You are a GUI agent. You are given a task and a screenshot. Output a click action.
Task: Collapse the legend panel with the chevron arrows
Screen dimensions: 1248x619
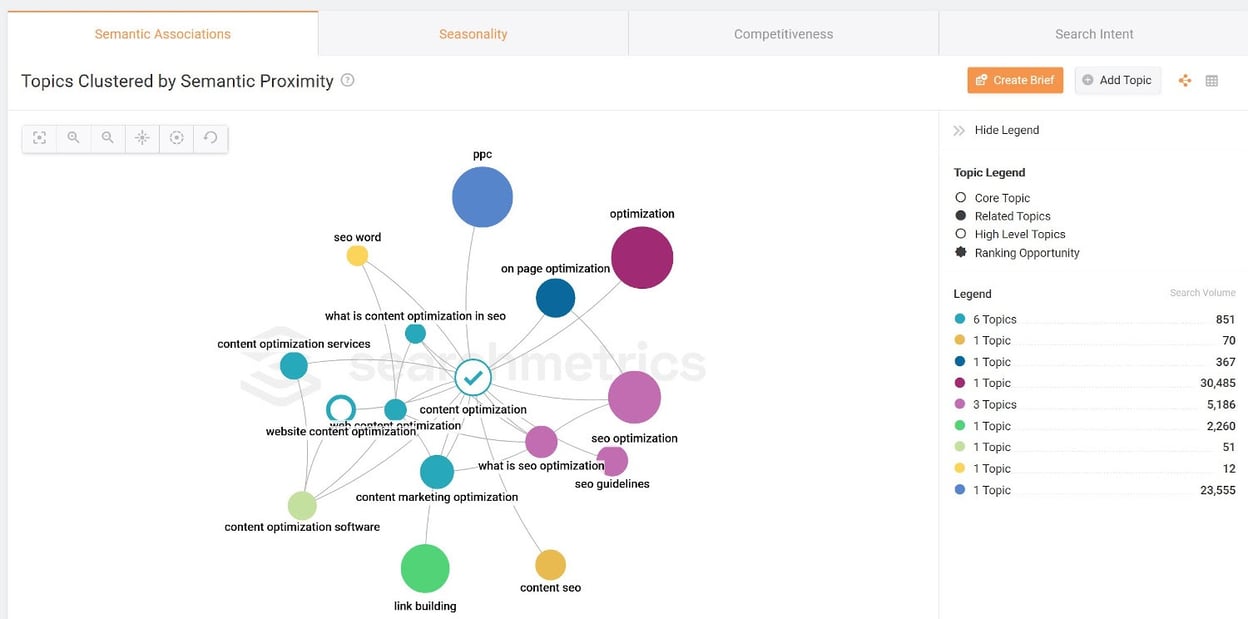(x=957, y=129)
